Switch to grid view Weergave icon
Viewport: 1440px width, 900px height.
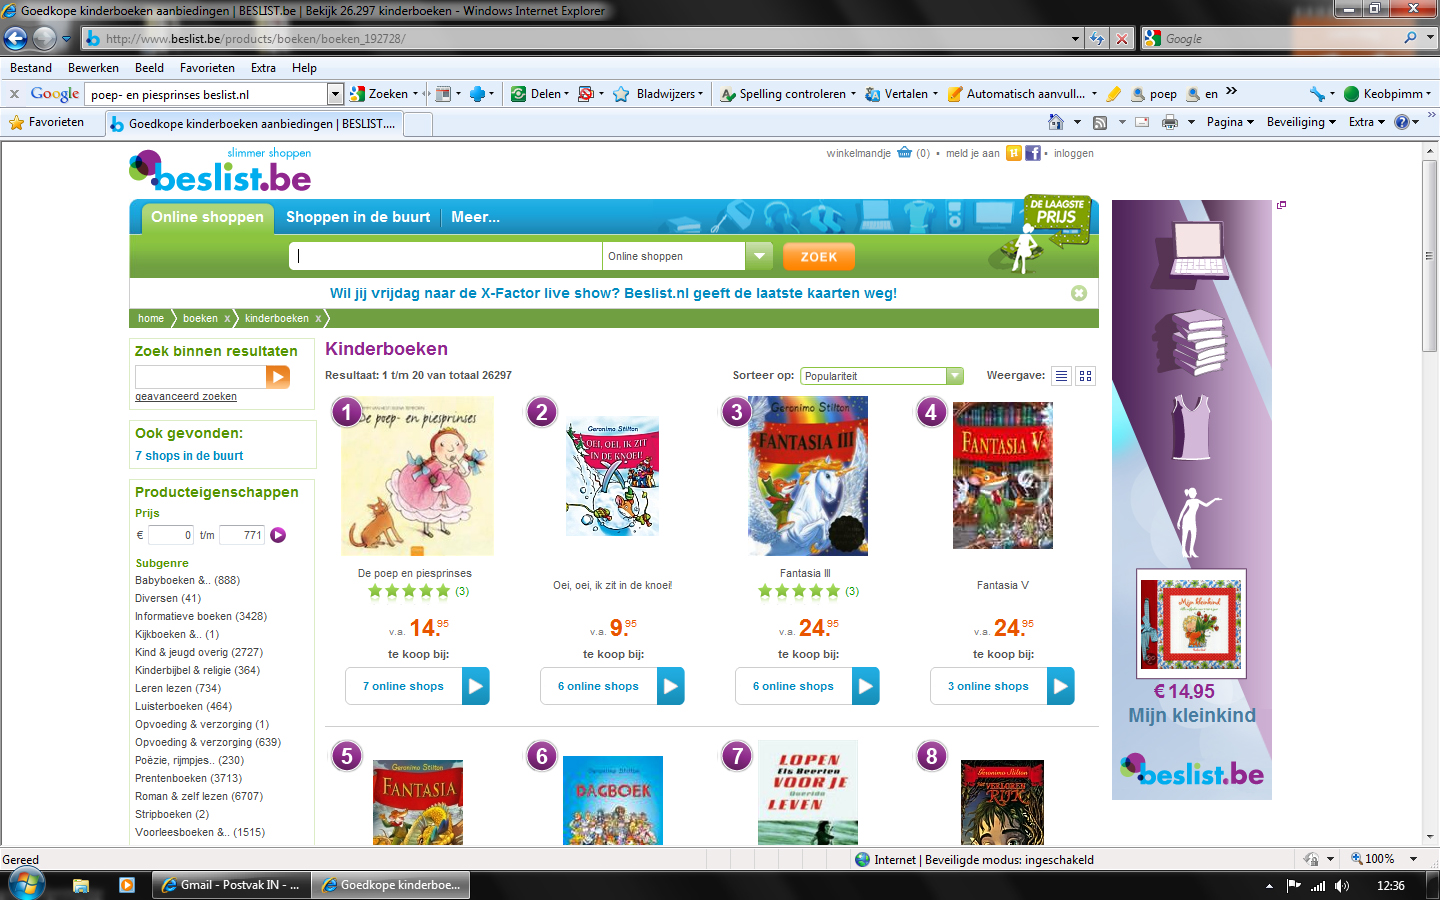(x=1085, y=376)
